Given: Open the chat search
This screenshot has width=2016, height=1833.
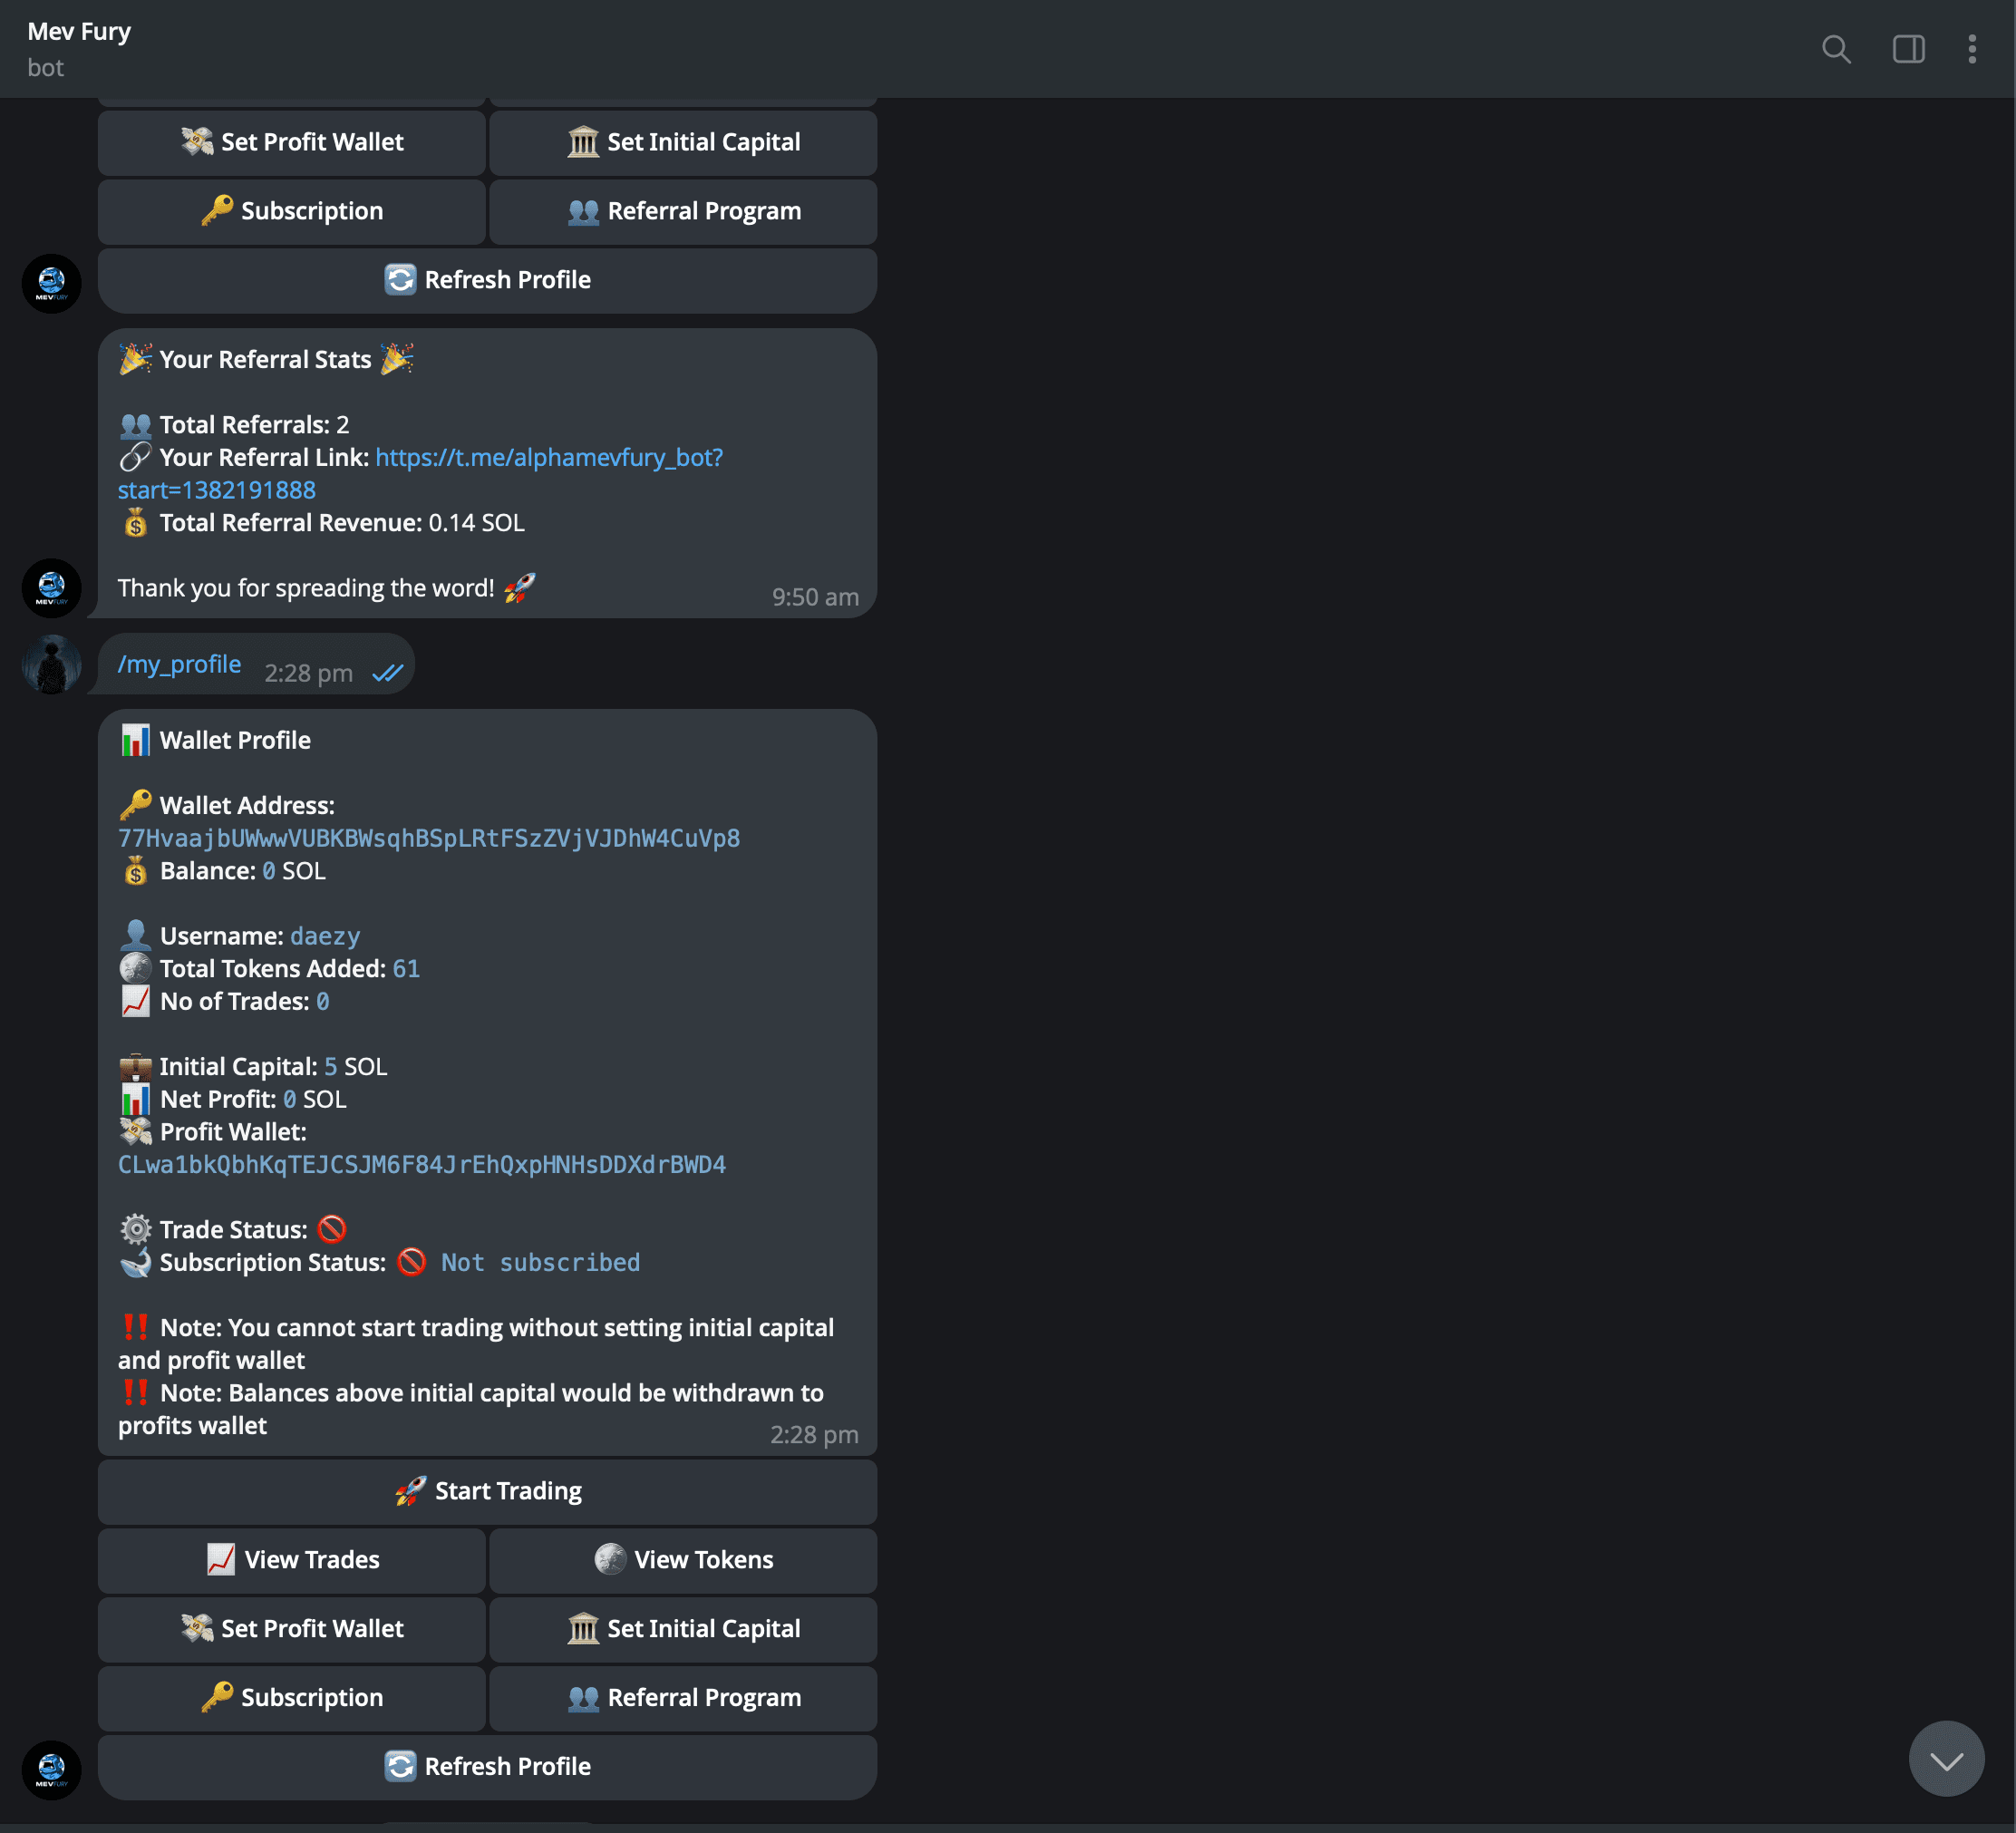Looking at the screenshot, I should [1836, 49].
